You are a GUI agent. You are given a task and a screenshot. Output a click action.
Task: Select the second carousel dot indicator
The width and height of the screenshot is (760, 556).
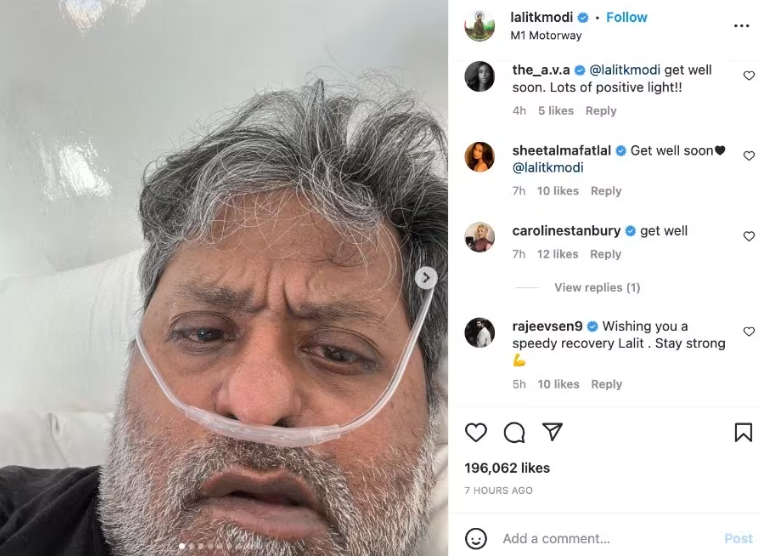(191, 546)
